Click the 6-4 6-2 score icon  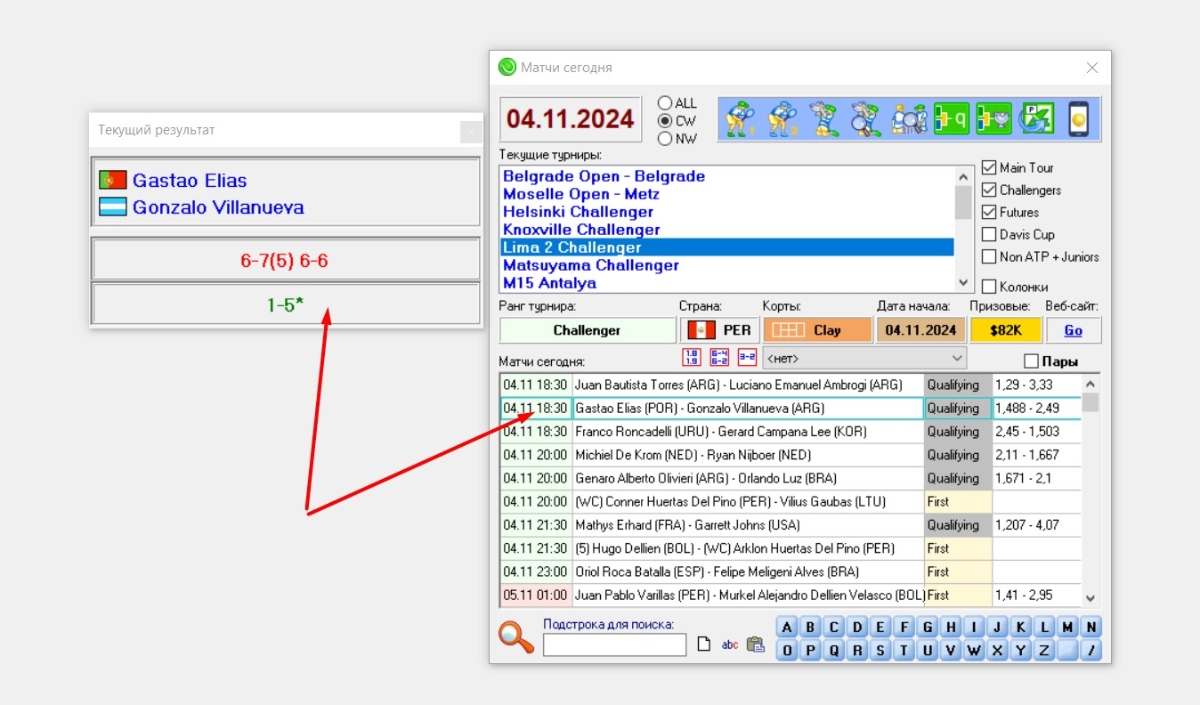(x=719, y=357)
